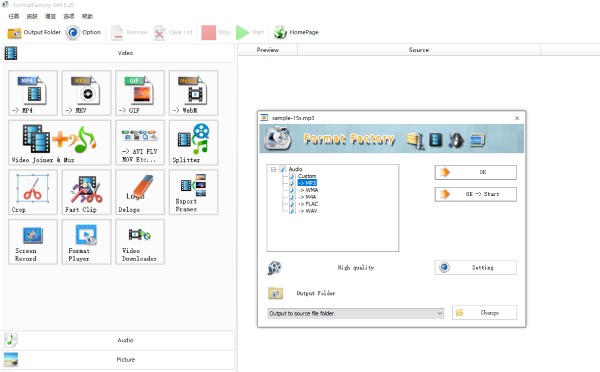Viewport: 600px width, 372px height.
Task: Confirm with the OK button
Action: pyautogui.click(x=476, y=172)
